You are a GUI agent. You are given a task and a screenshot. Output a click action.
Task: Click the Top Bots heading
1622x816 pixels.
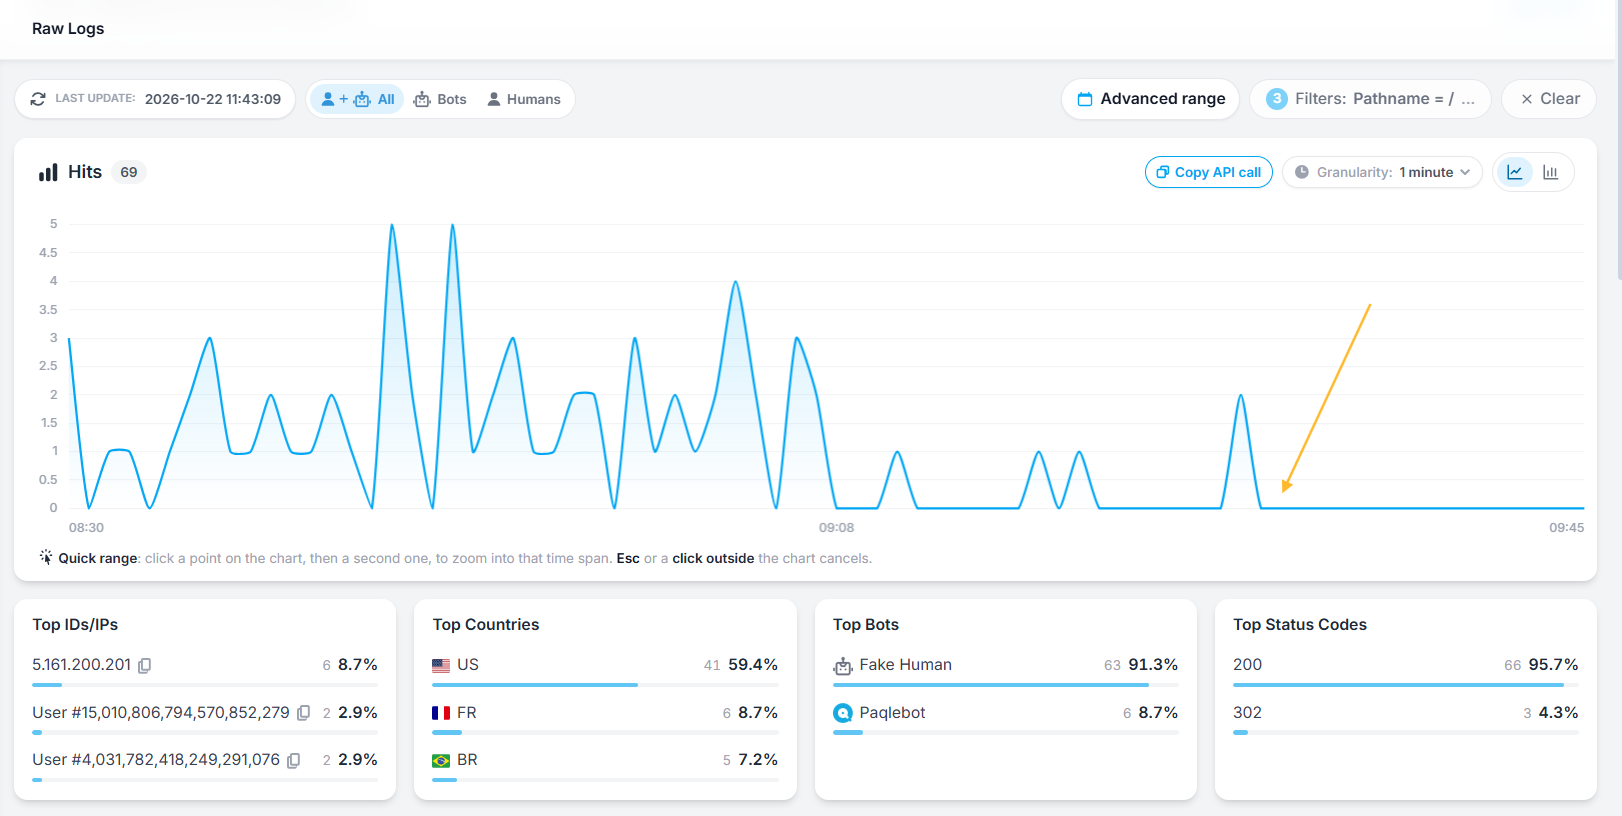tap(866, 624)
